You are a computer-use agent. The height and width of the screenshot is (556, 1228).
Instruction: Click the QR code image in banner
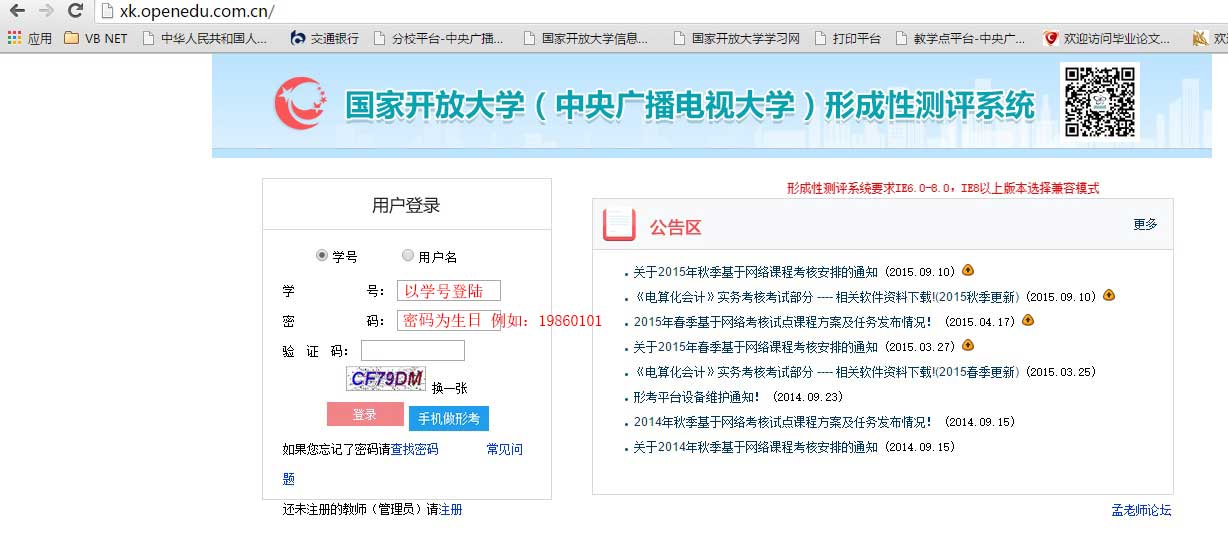tap(1099, 101)
